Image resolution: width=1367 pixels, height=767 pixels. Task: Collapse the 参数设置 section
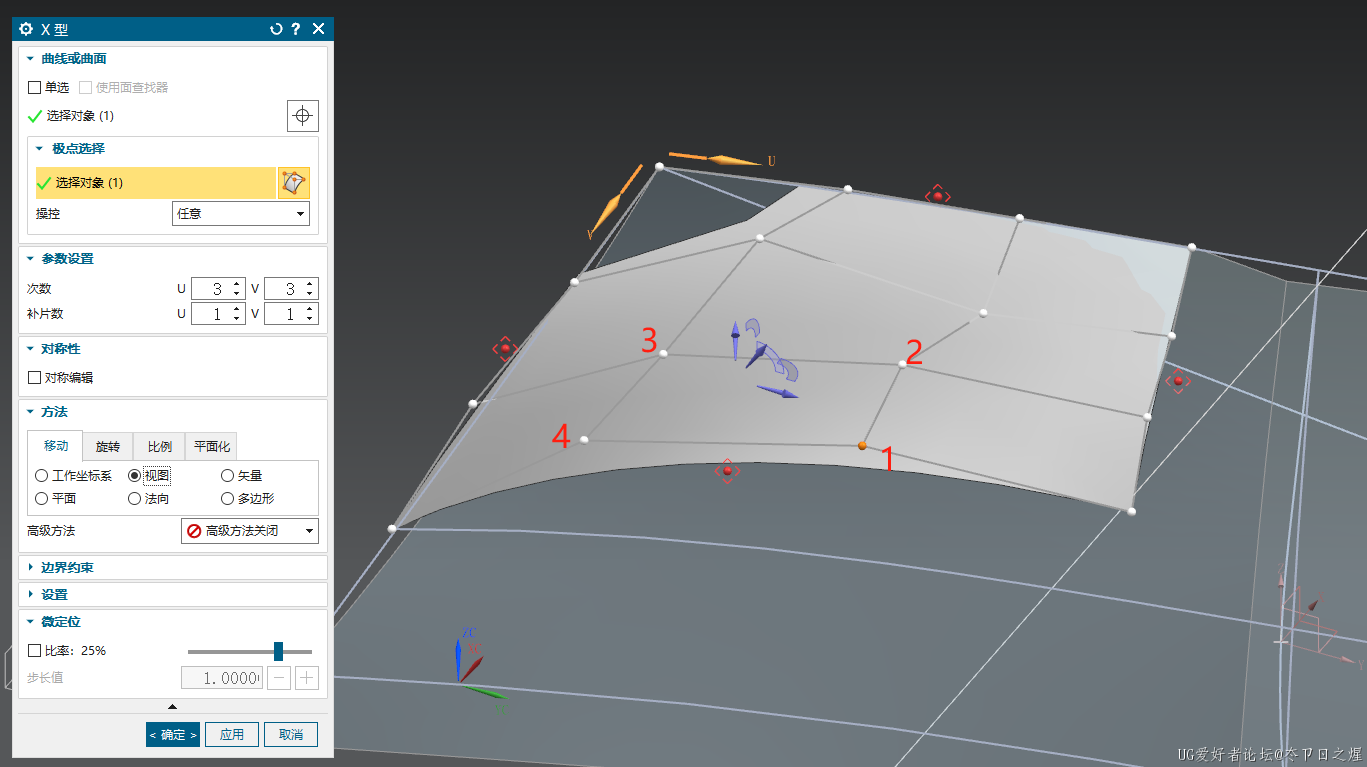tap(30, 259)
